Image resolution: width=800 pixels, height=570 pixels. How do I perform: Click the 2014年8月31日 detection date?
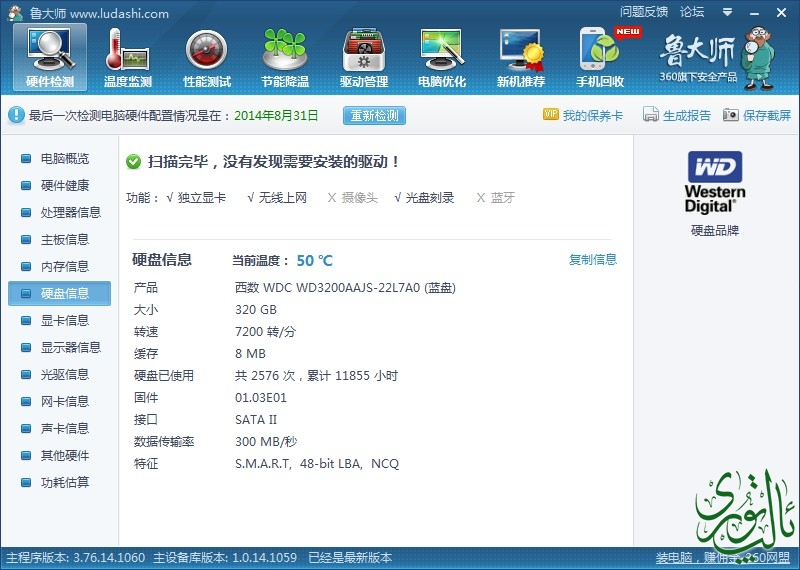pyautogui.click(x=276, y=115)
